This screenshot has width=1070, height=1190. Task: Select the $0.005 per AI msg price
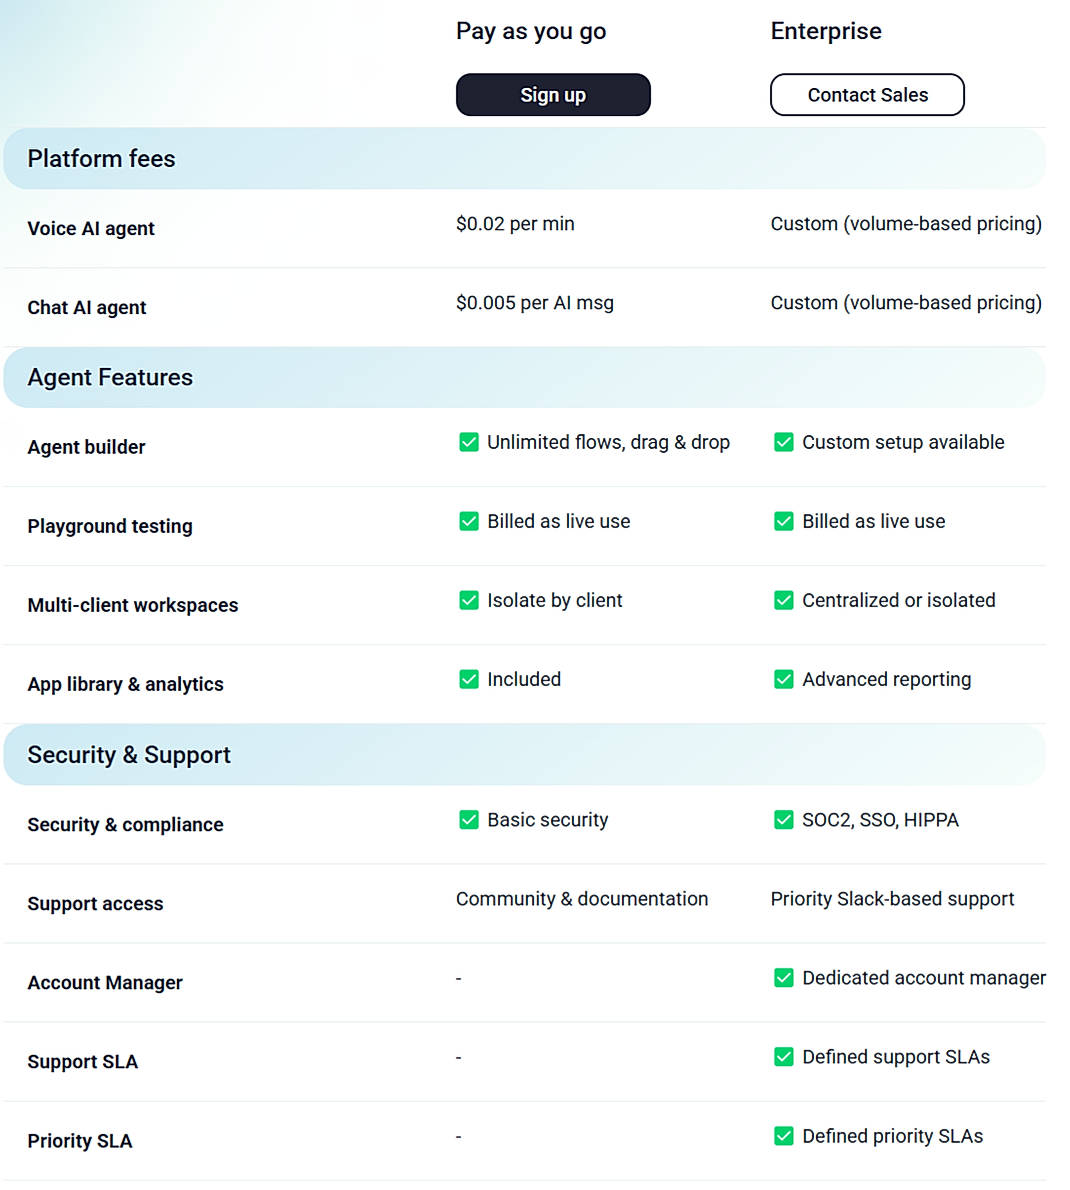point(535,303)
